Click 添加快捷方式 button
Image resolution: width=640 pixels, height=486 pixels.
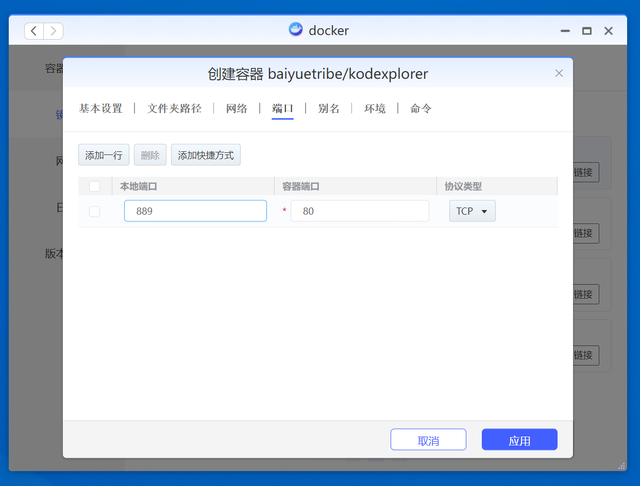(x=206, y=155)
